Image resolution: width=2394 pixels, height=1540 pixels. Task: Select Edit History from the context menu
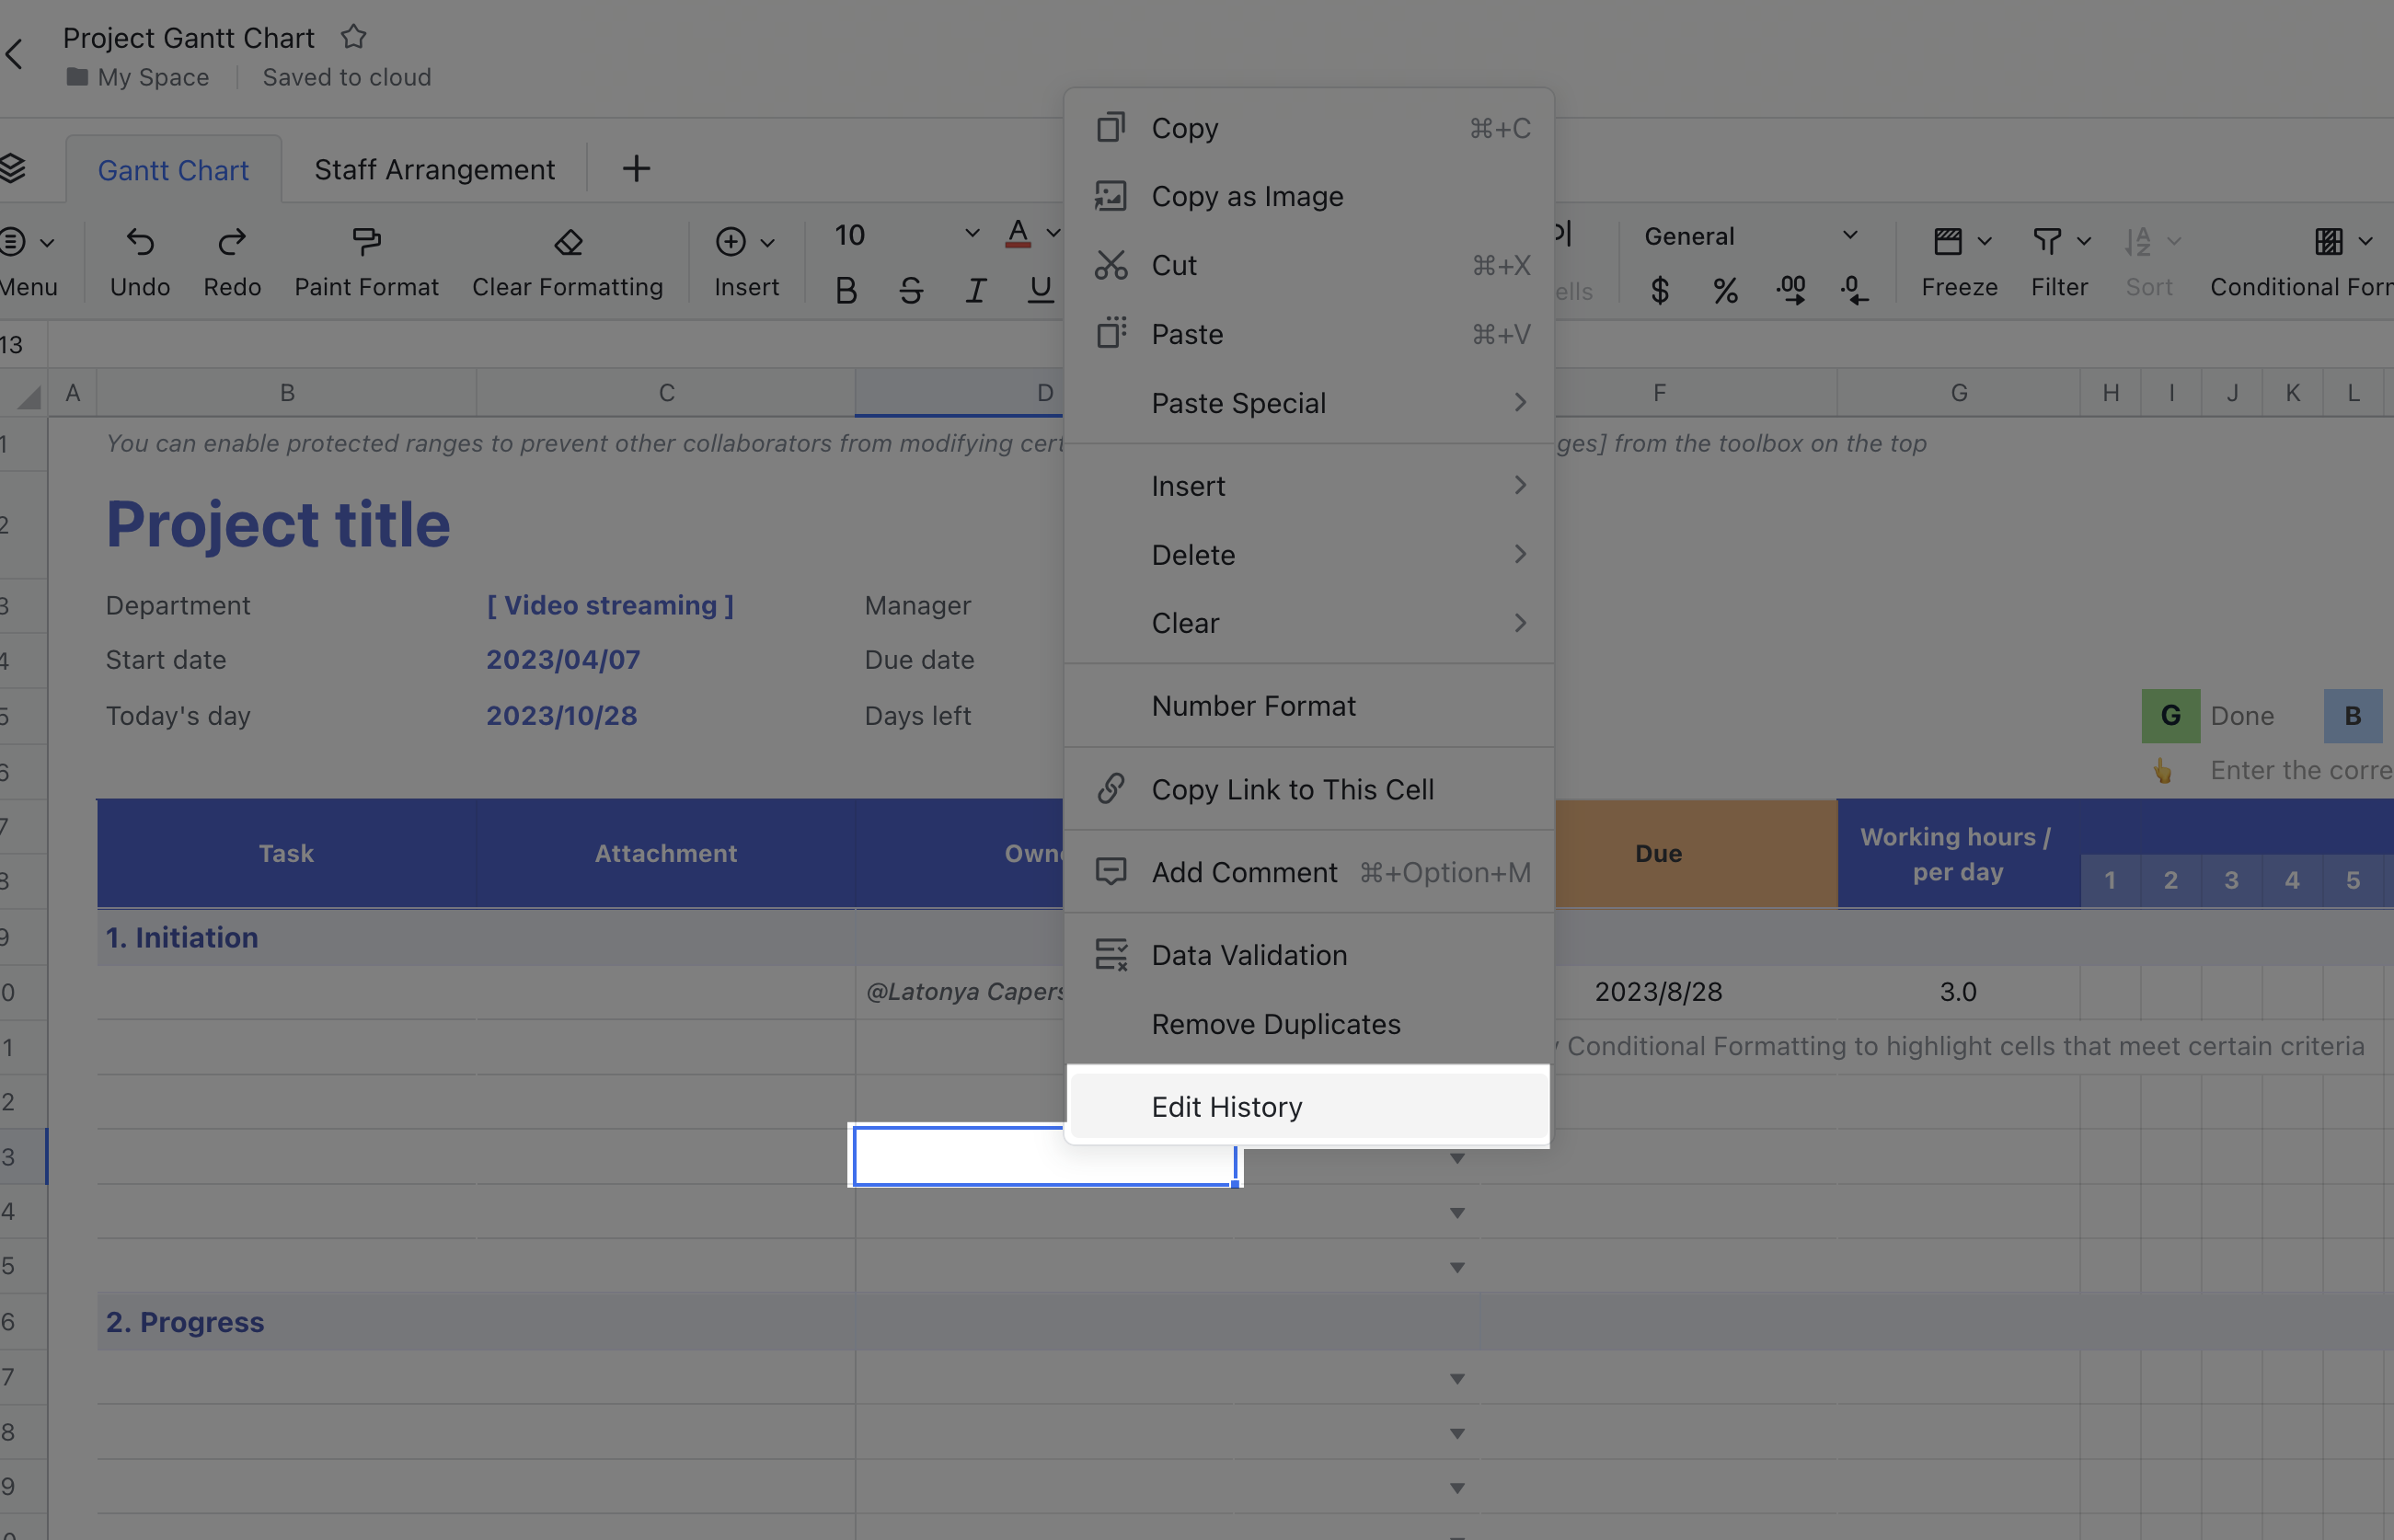click(1227, 1106)
